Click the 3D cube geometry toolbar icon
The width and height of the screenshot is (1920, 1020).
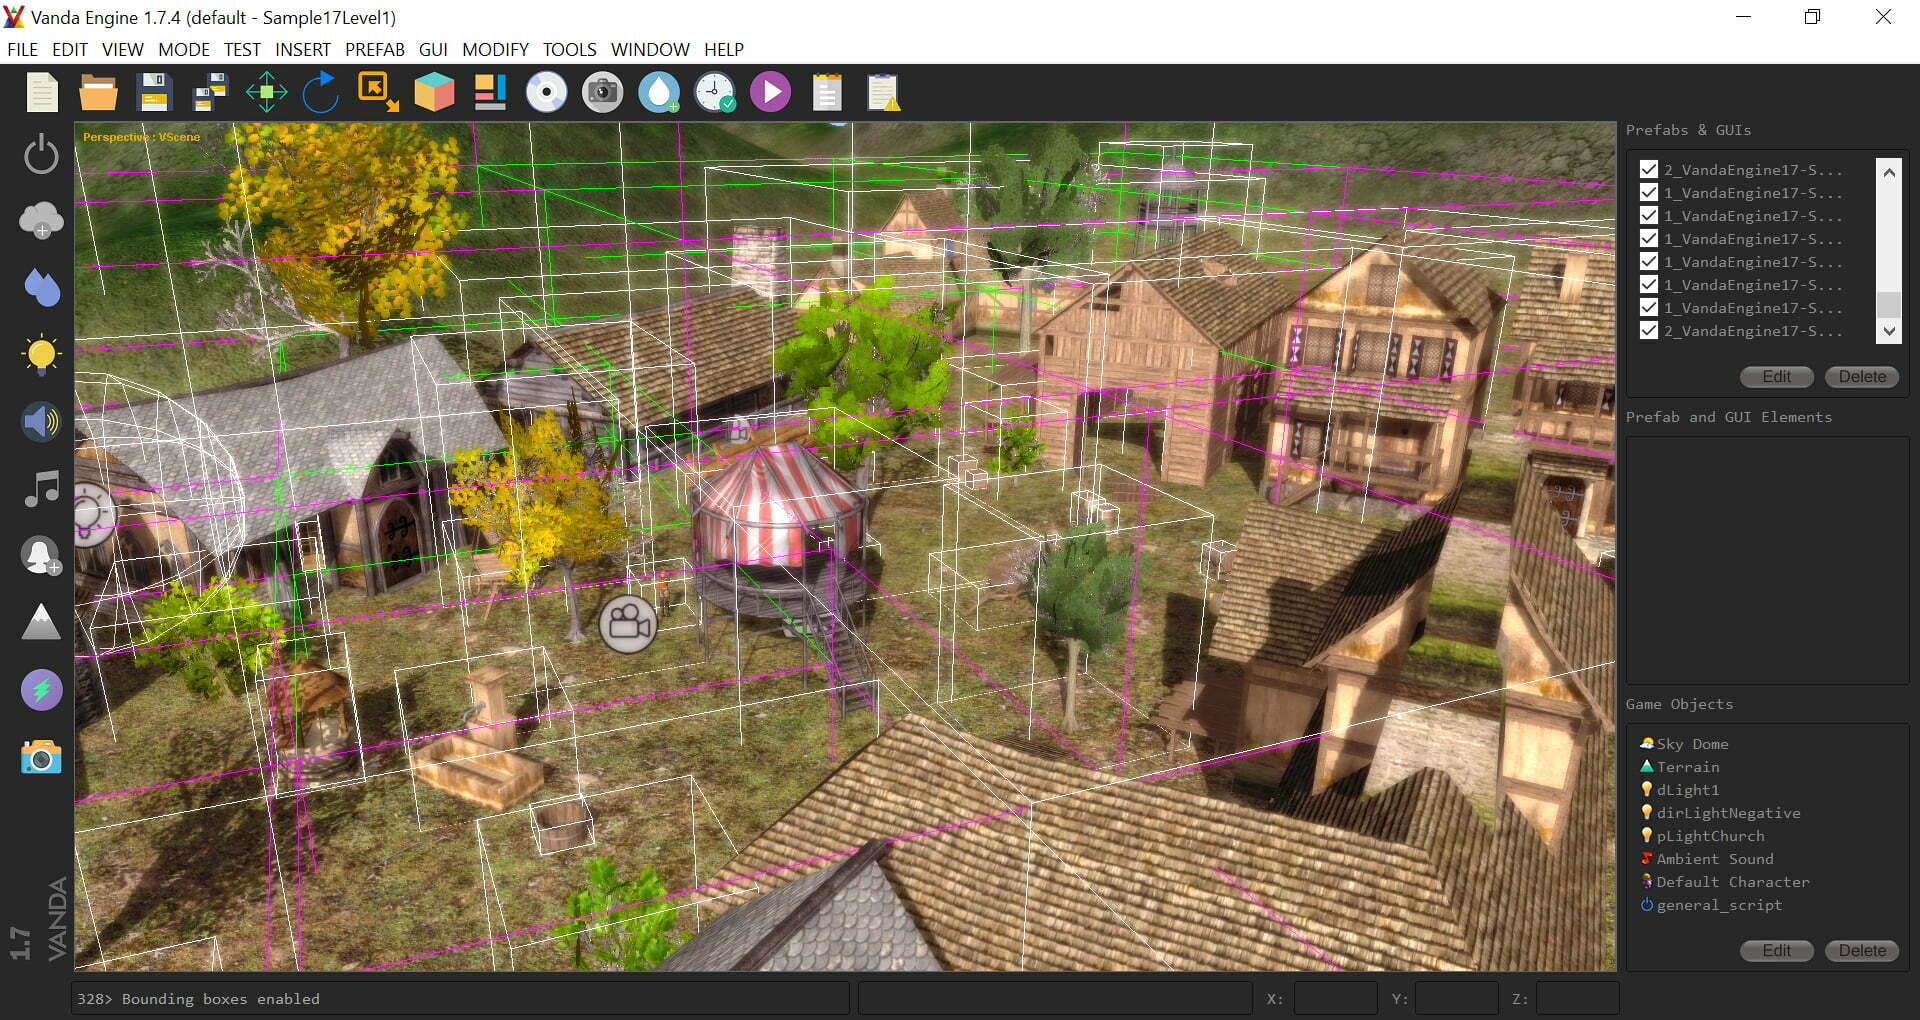434,91
